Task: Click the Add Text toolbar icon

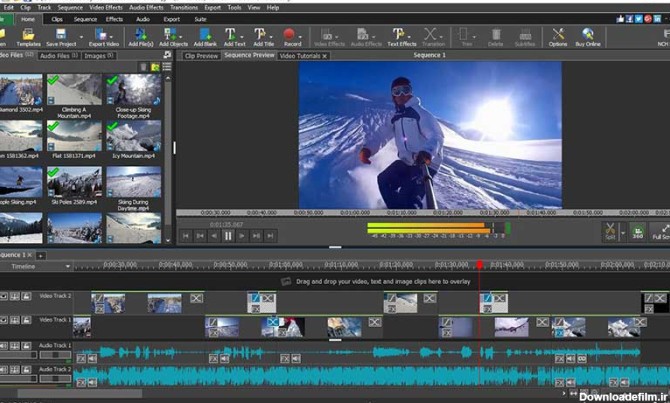Action: (232, 36)
